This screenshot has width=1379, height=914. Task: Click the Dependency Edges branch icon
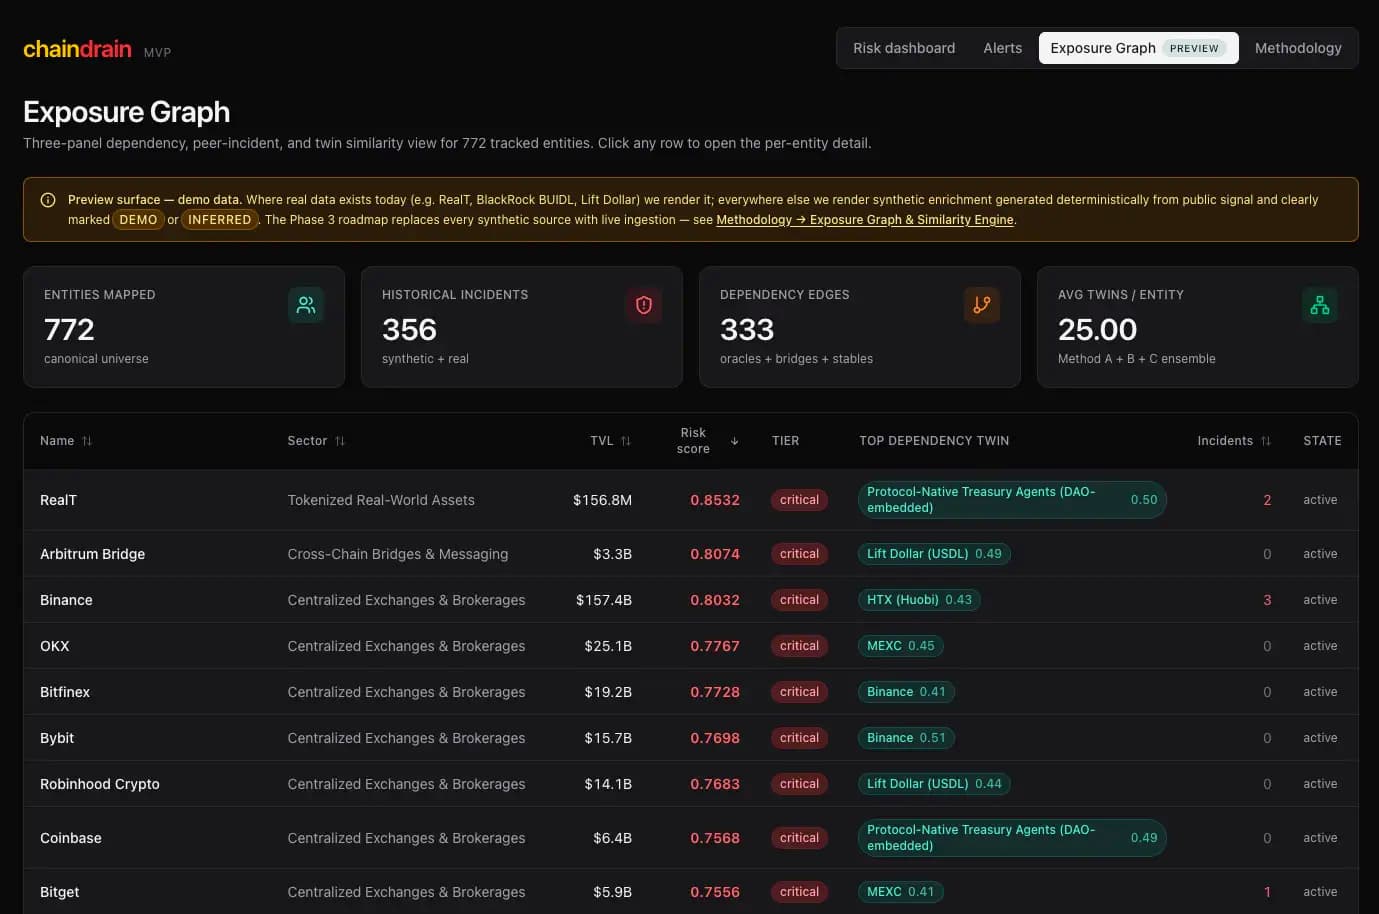982,305
